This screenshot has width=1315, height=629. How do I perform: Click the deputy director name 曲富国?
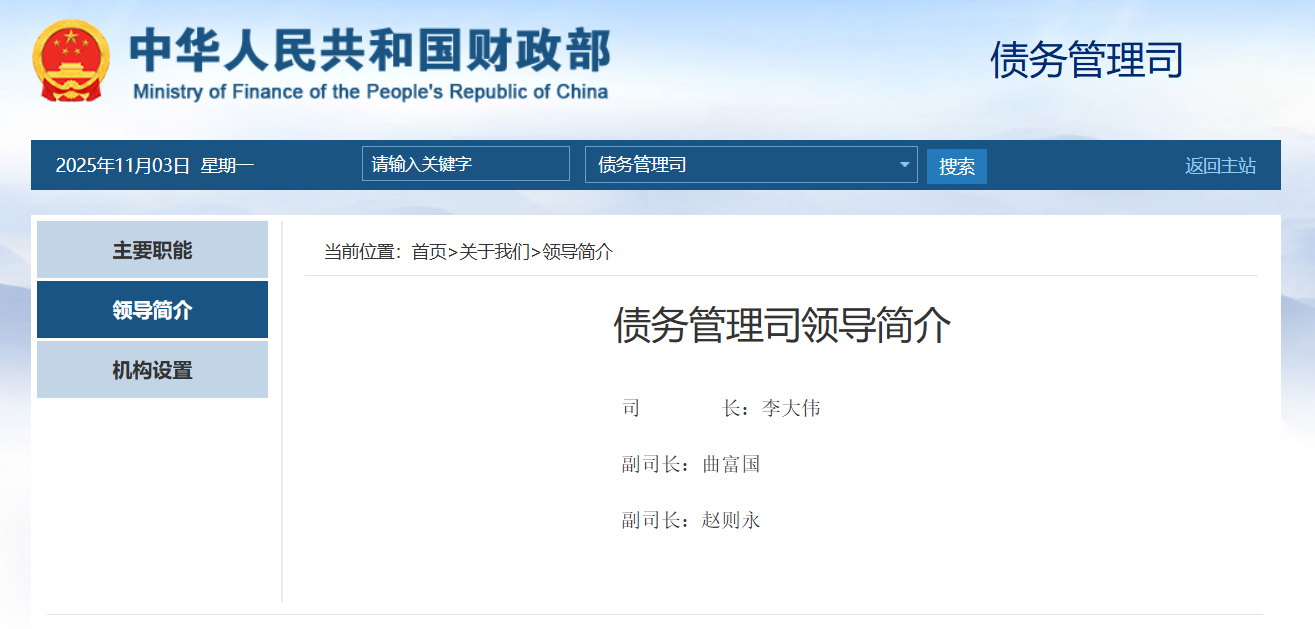(x=731, y=465)
